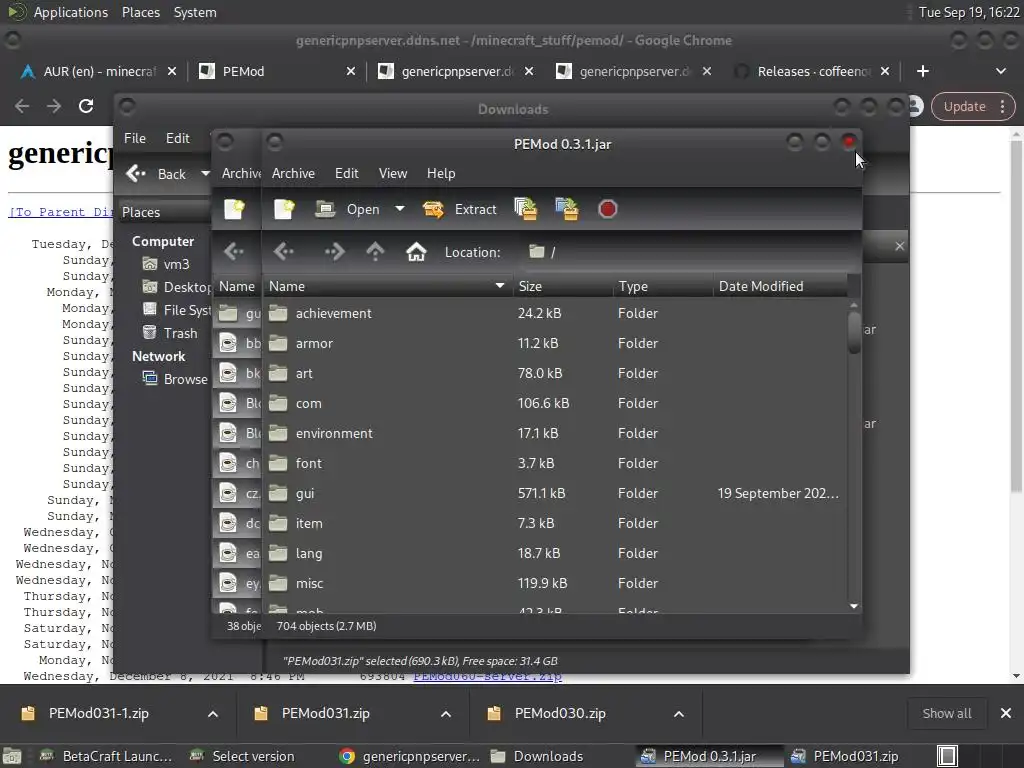Sort archive contents by Name column

(387, 286)
